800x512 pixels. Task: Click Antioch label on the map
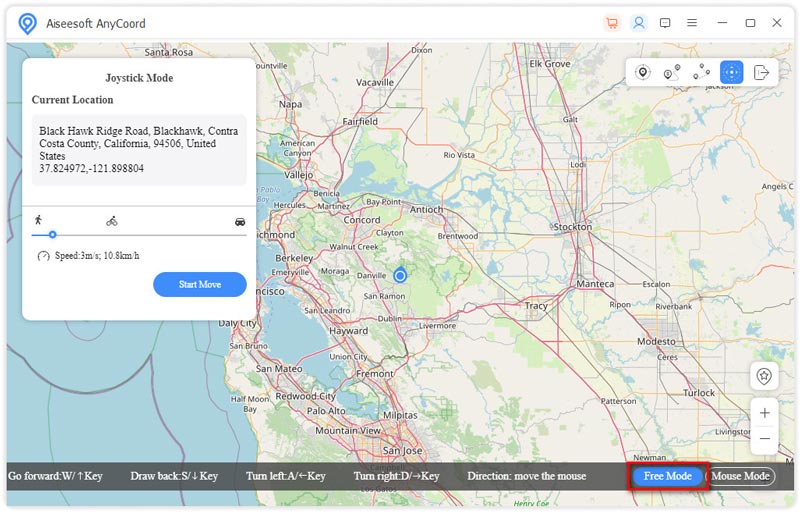(x=426, y=210)
